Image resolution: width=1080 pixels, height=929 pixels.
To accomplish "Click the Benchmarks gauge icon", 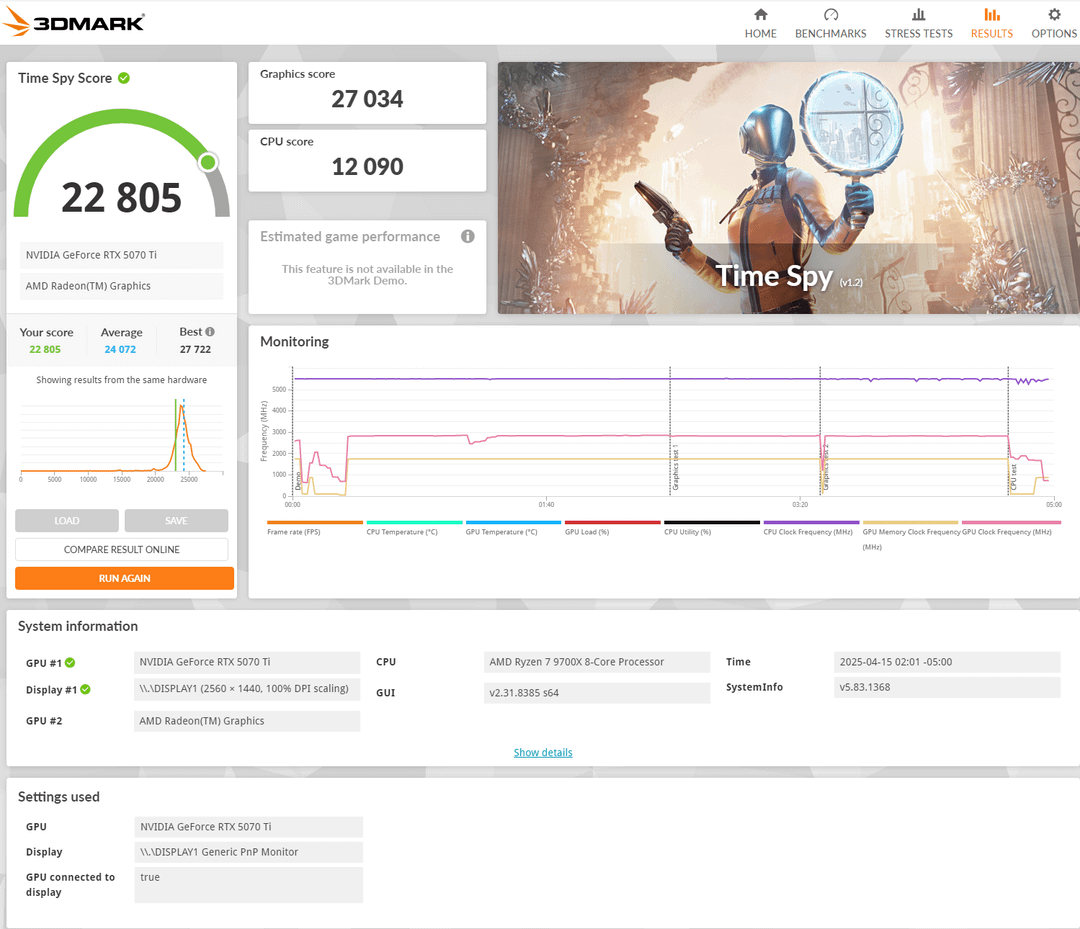I will point(831,14).
